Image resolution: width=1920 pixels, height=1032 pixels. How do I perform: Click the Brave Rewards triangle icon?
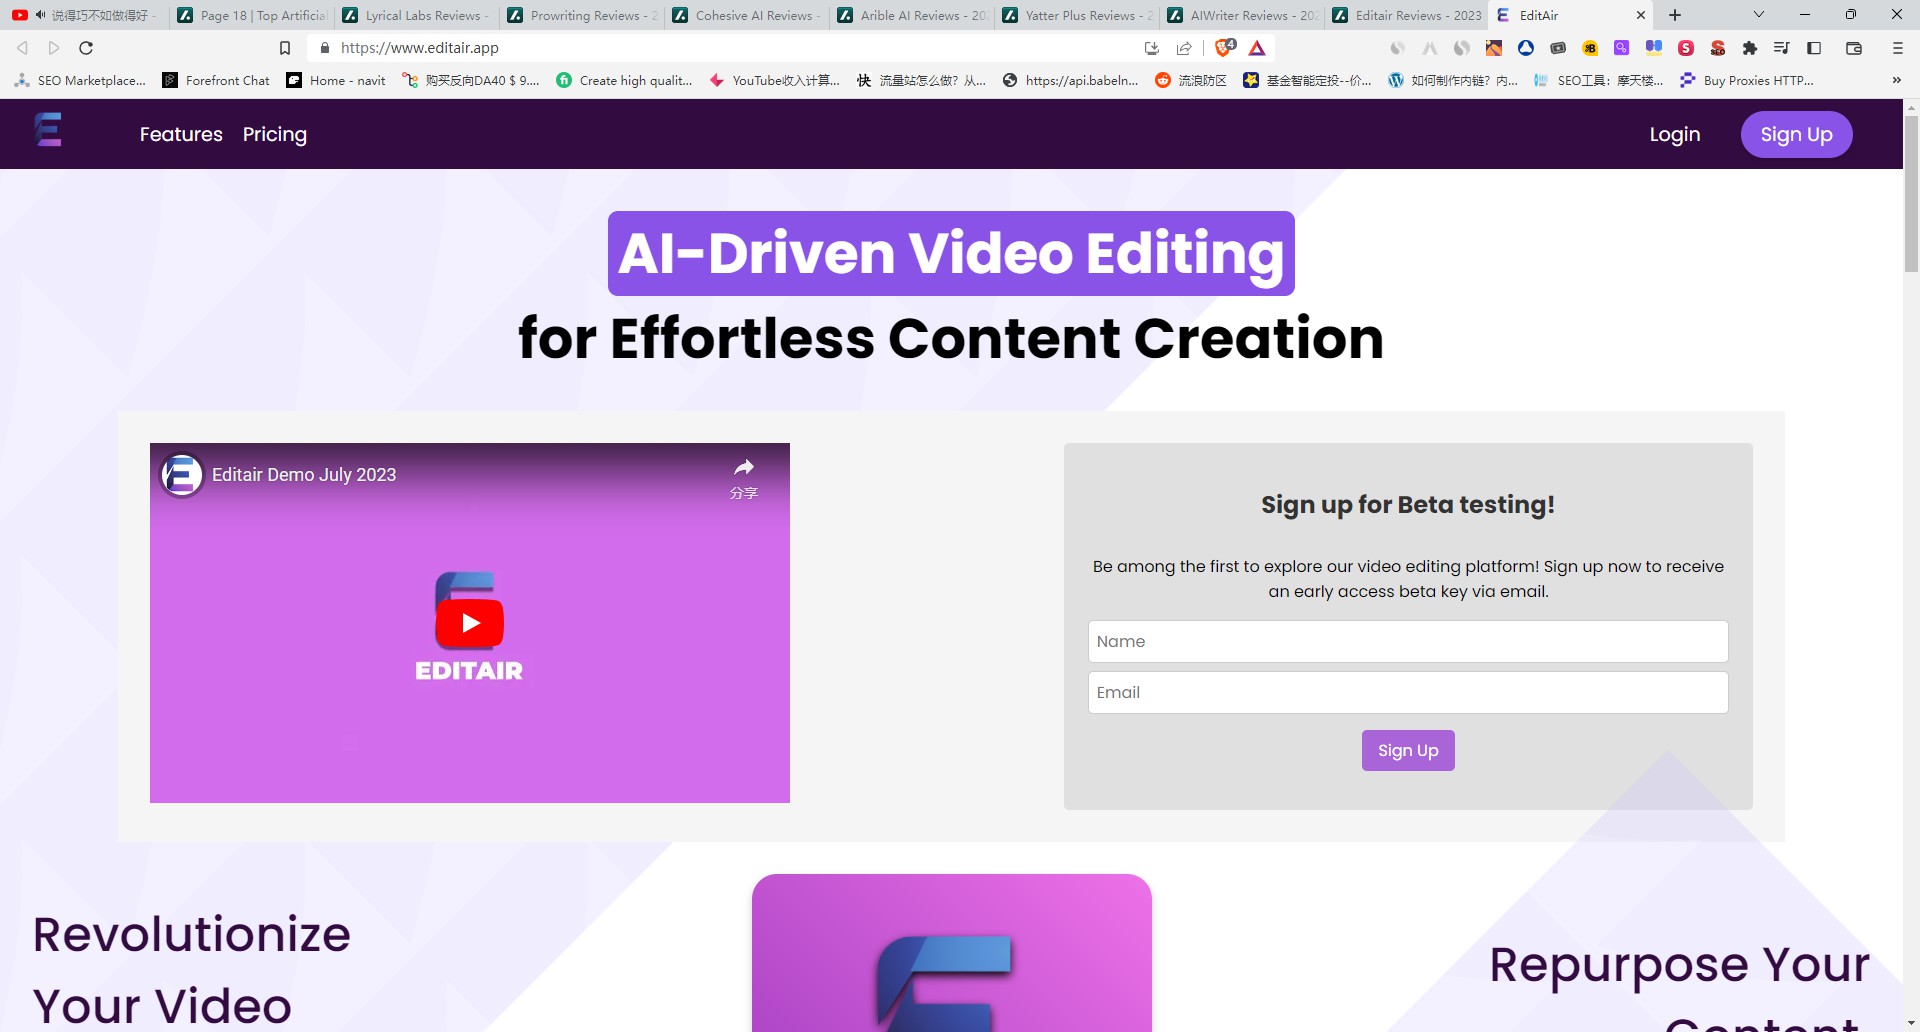coord(1257,48)
